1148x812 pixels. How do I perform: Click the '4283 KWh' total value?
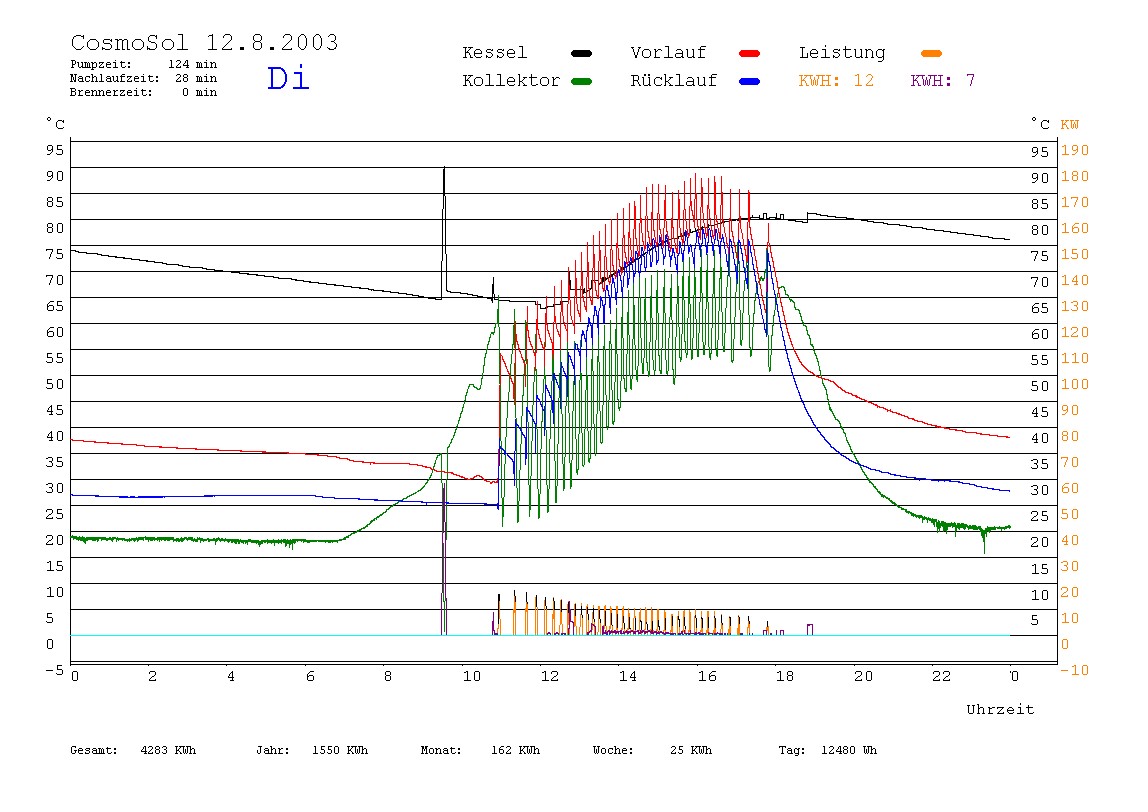[x=168, y=750]
